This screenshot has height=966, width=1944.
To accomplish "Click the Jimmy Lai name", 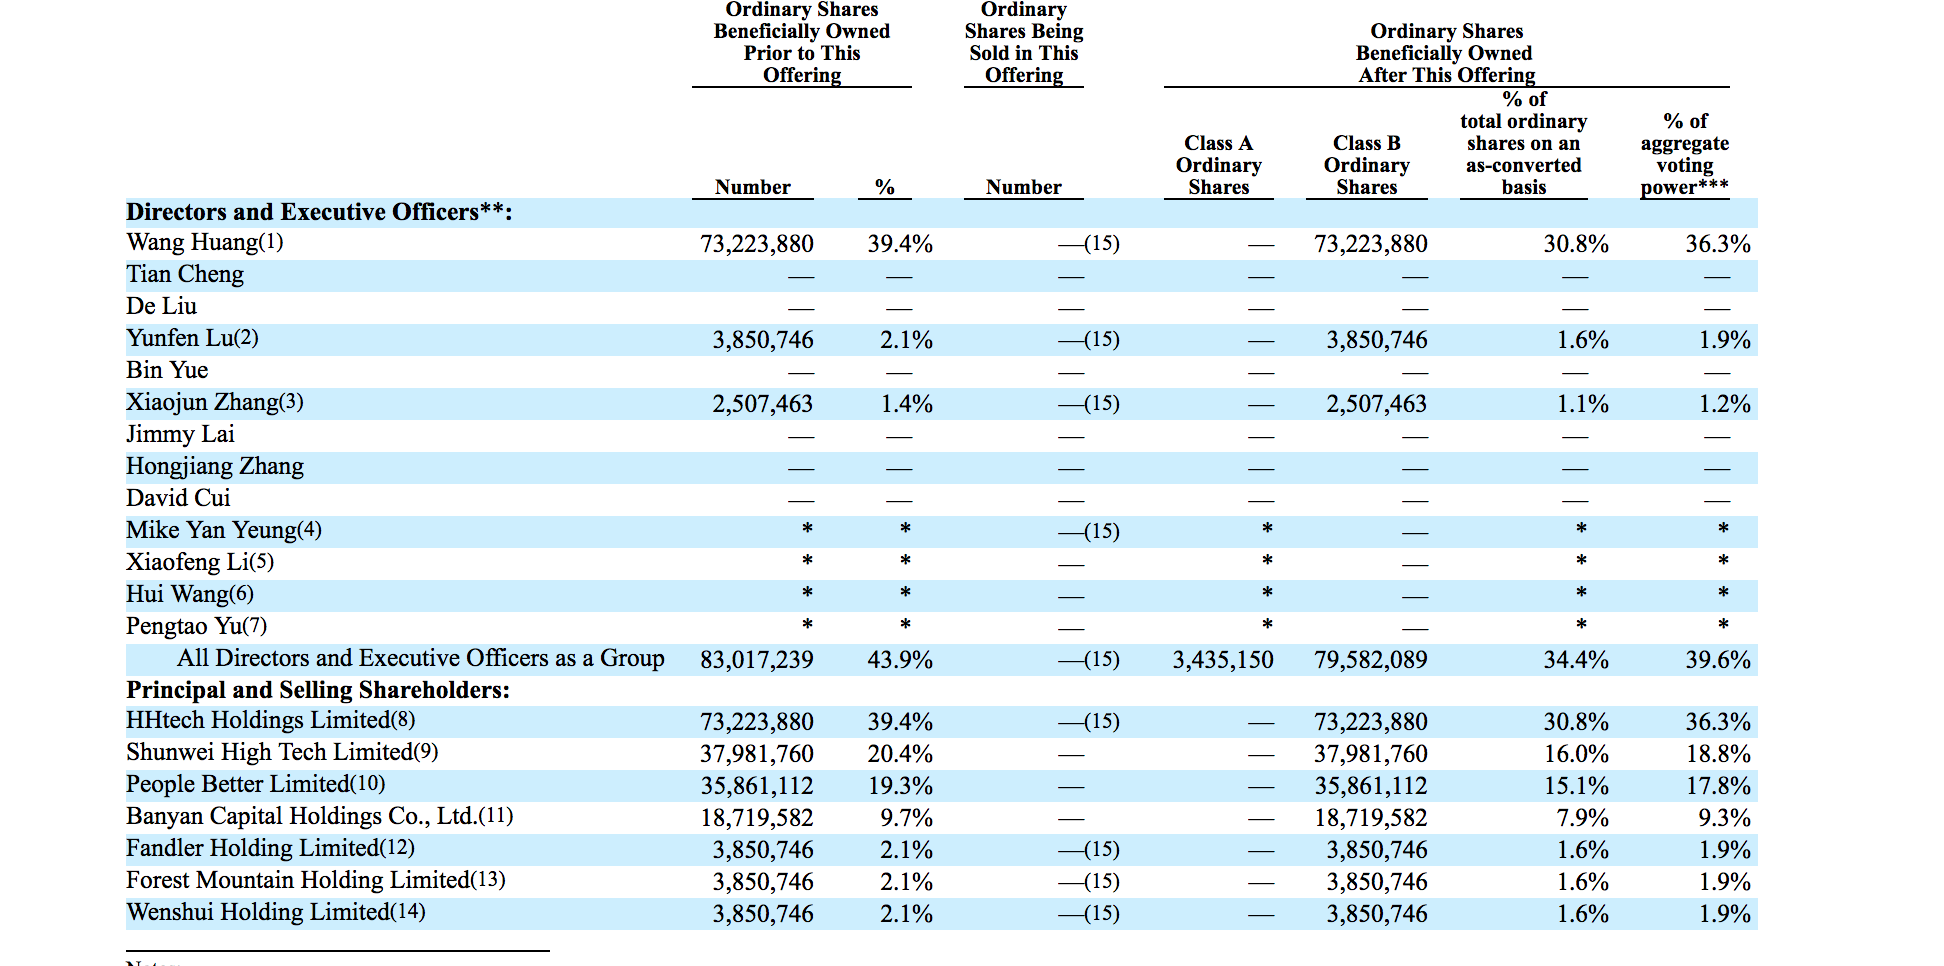I will click(180, 434).
